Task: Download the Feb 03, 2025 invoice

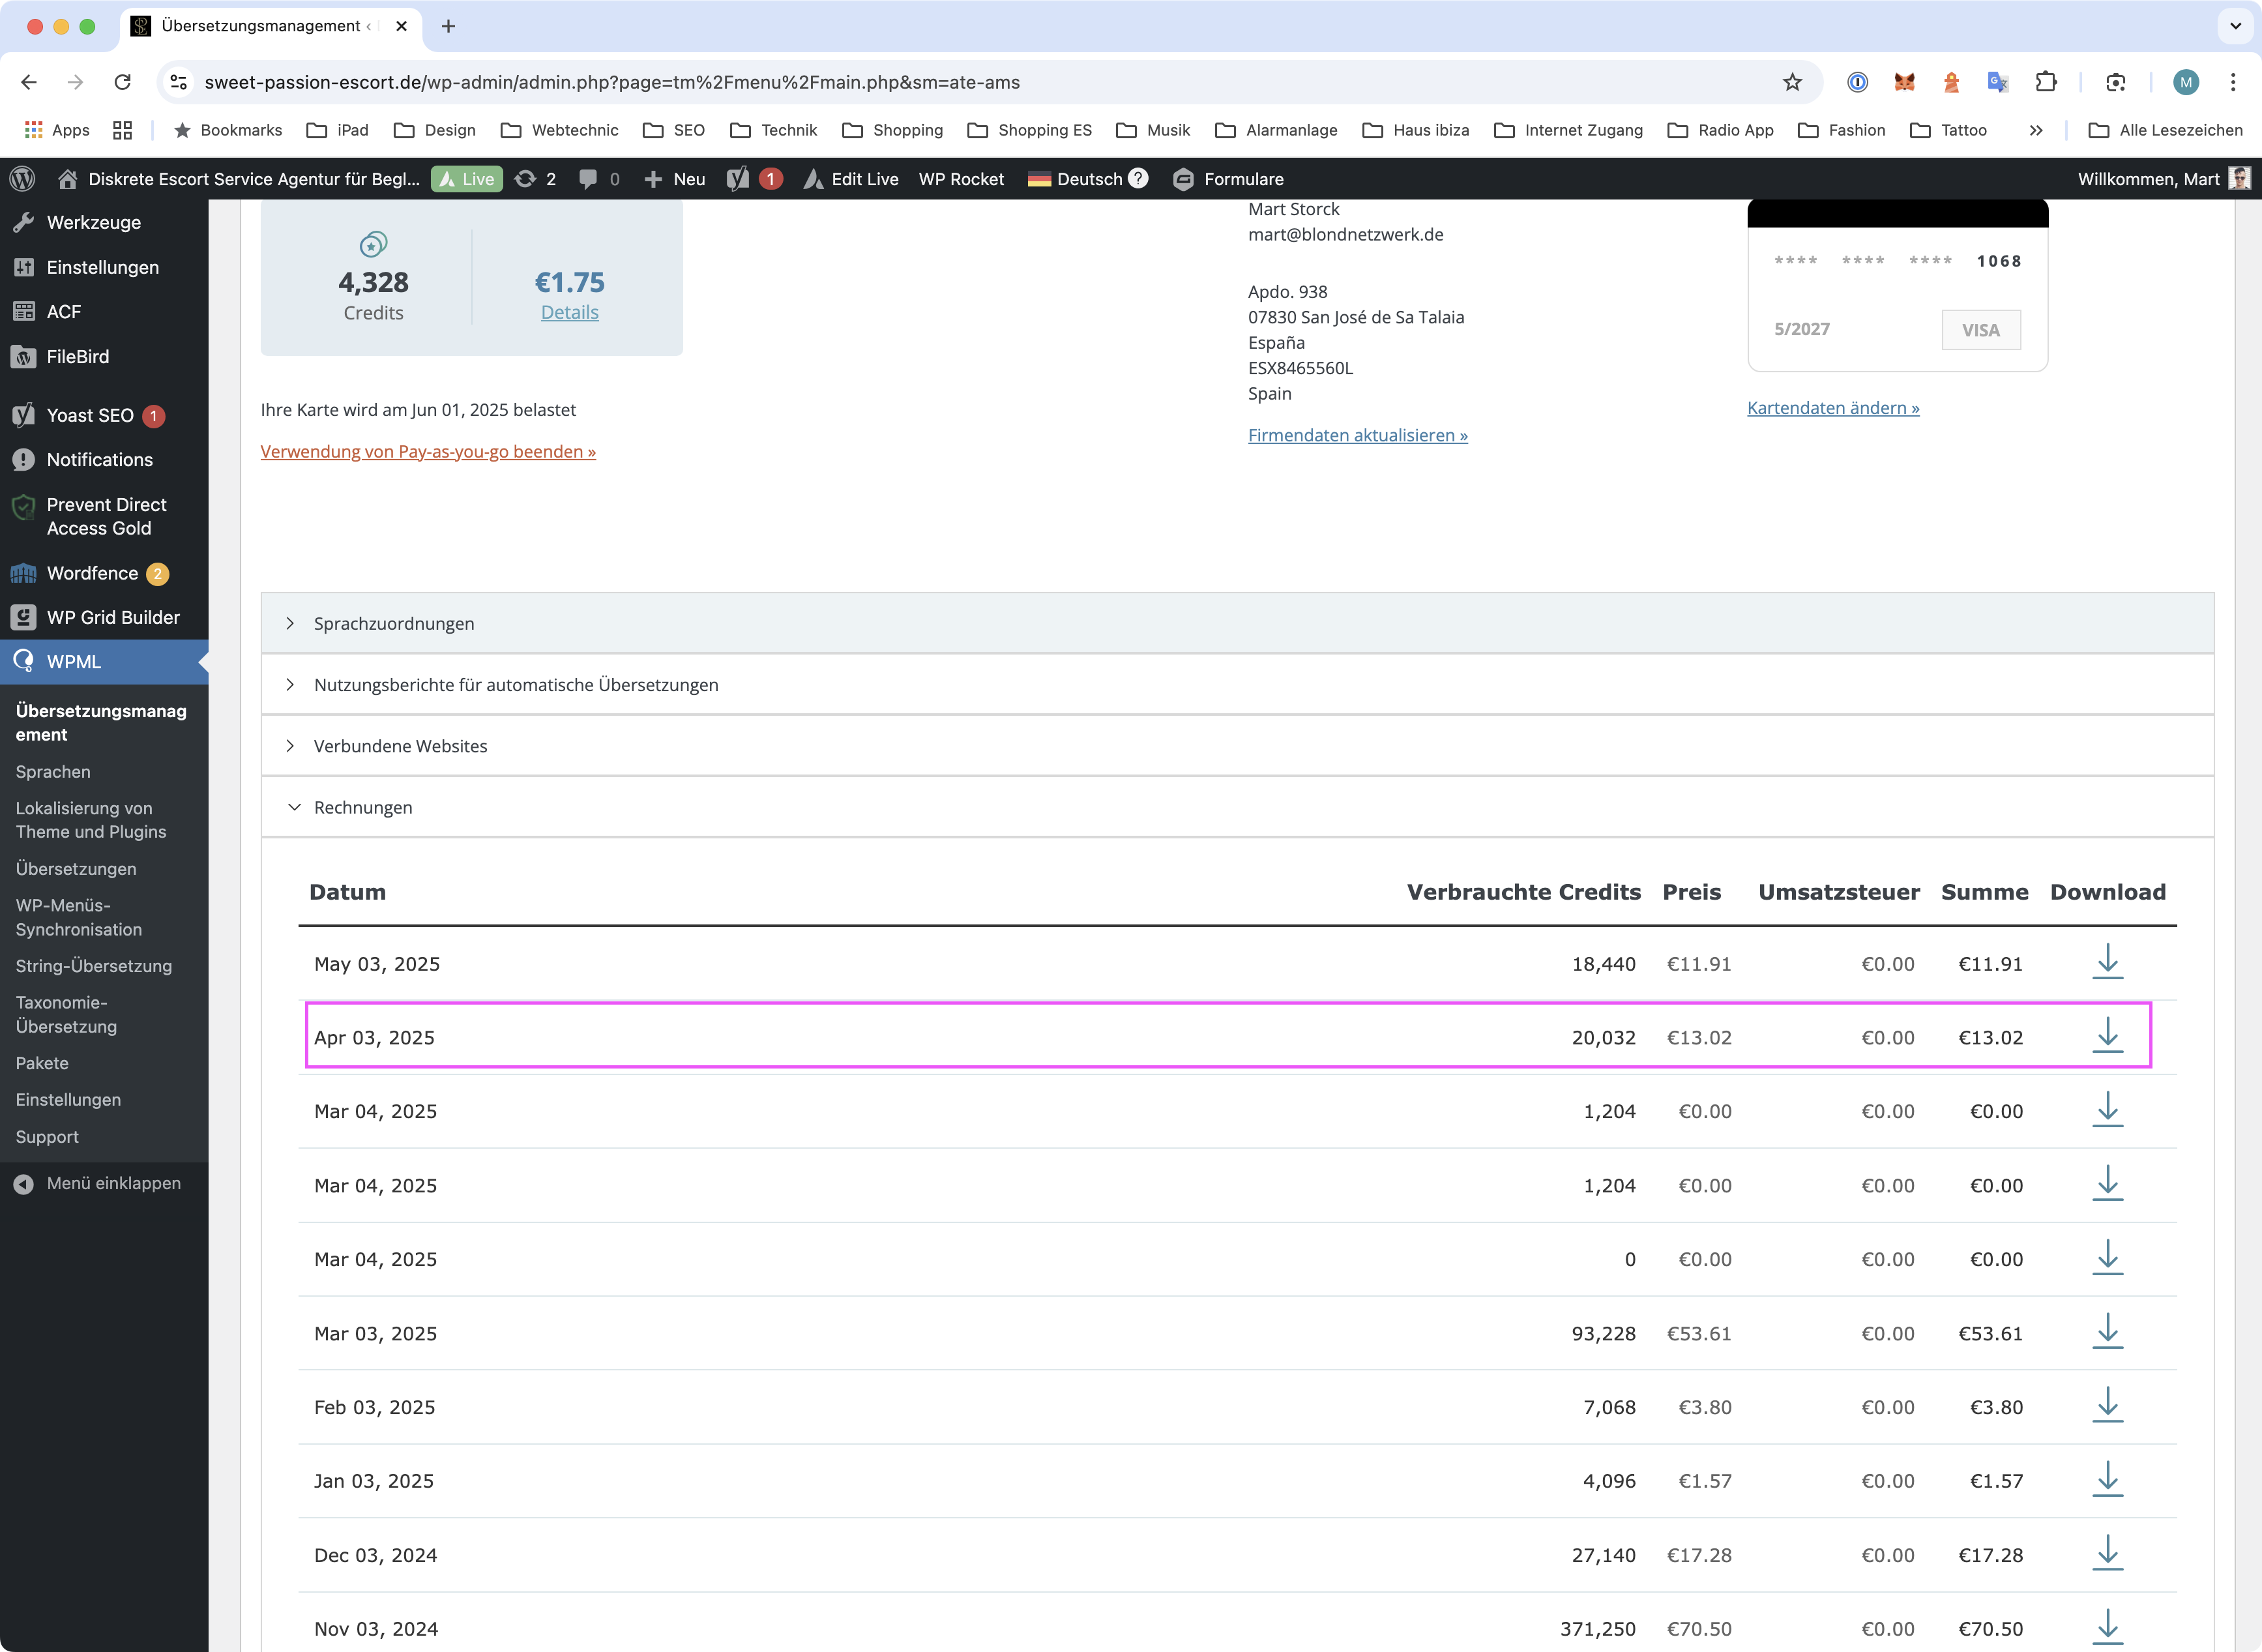Action: point(2107,1406)
